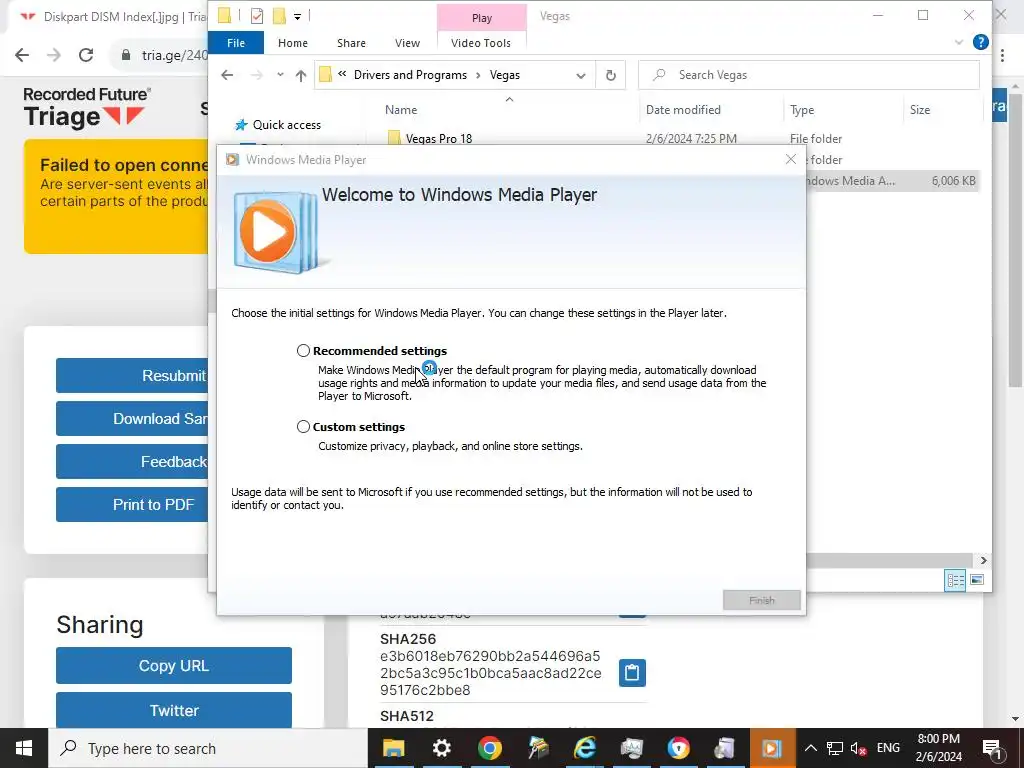Open the notification center icon
1024x768 pixels.
point(992,748)
